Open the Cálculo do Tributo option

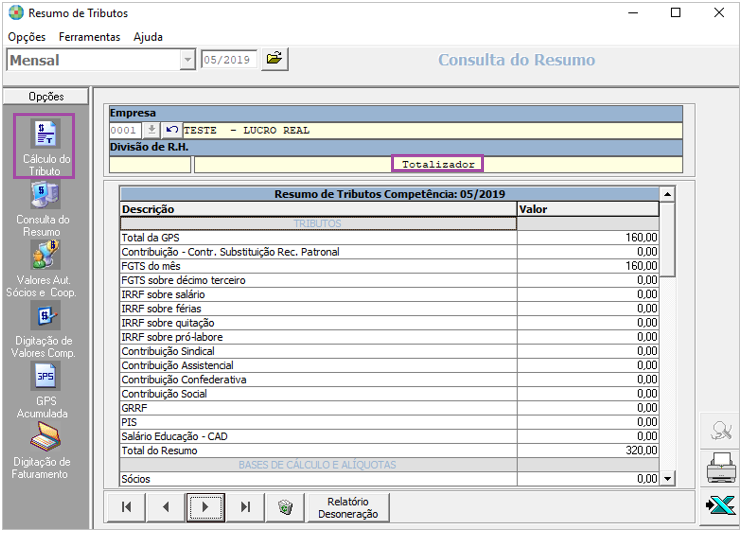point(44,146)
